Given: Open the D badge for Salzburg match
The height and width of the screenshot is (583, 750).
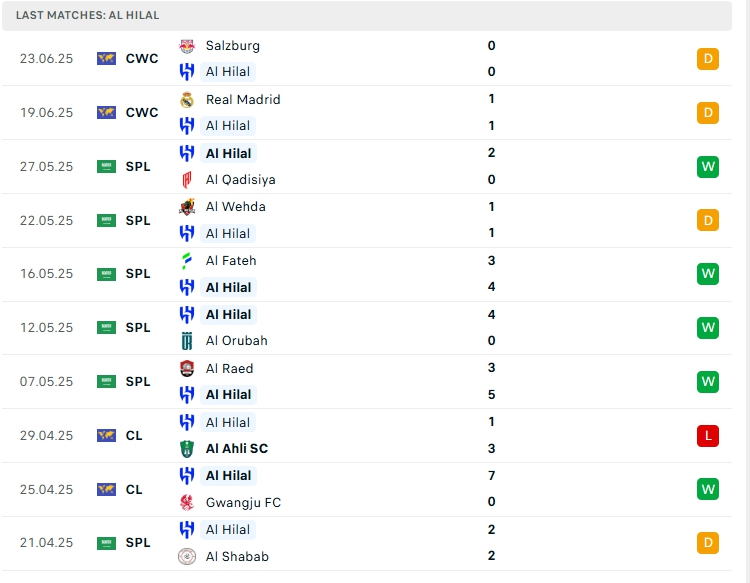Looking at the screenshot, I should tap(708, 59).
